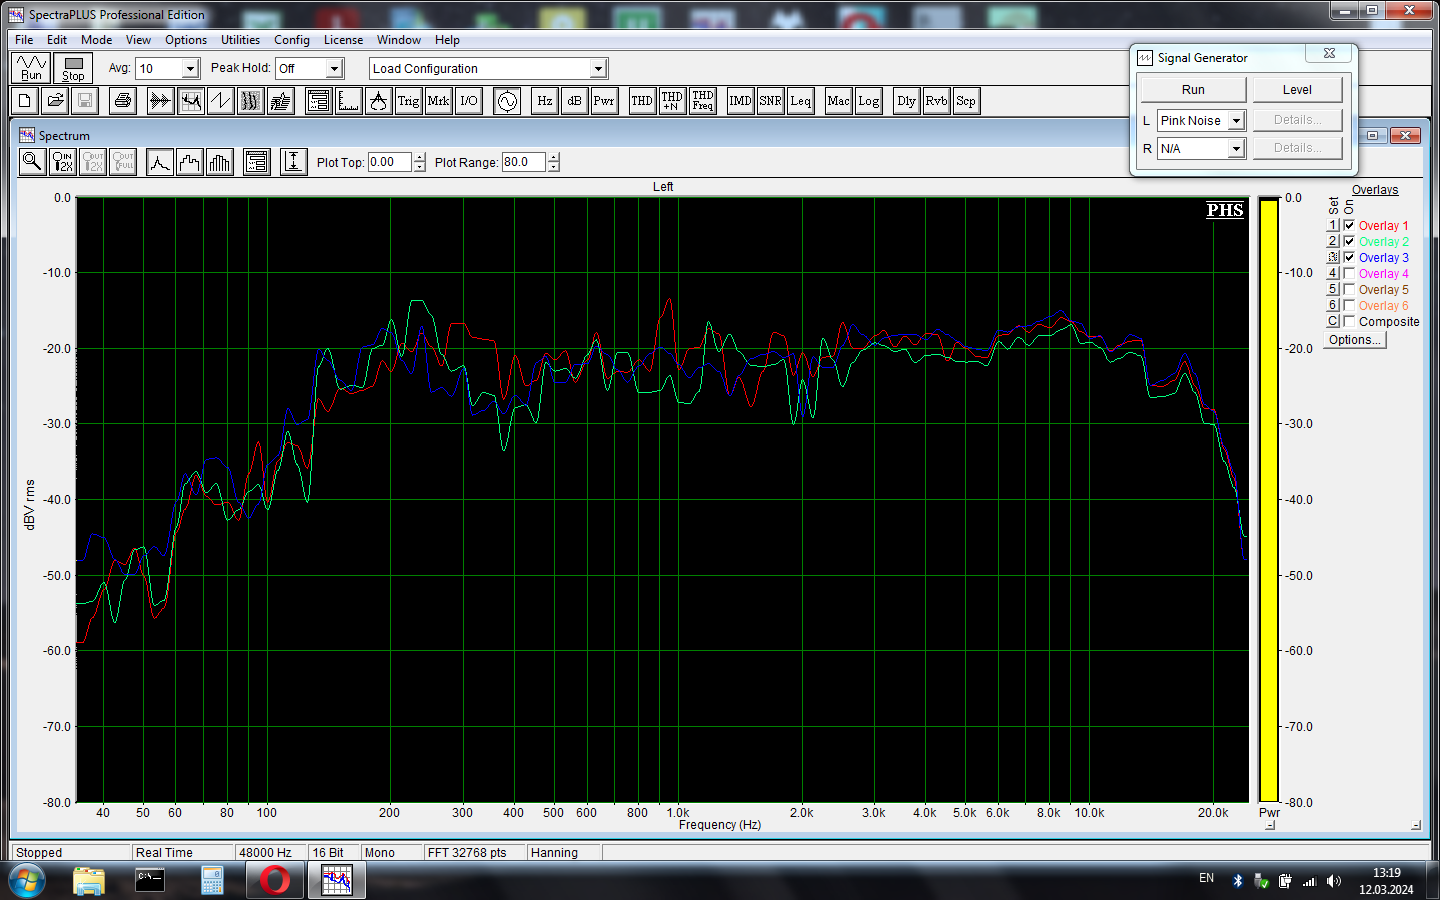Enable the Overlay 4 checkbox
Screen dimensions: 1440x900
(x=1349, y=274)
